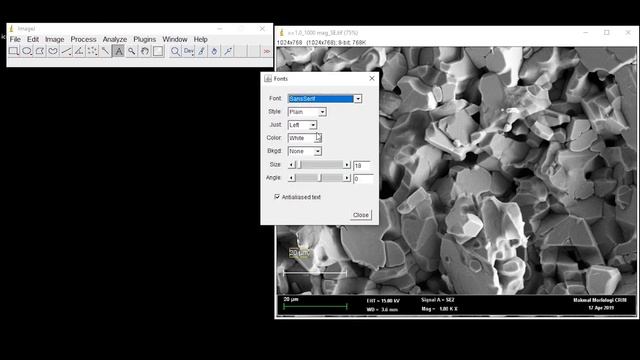Viewport: 640px width, 360px height.
Task: Open the Image menu
Action: pos(55,39)
